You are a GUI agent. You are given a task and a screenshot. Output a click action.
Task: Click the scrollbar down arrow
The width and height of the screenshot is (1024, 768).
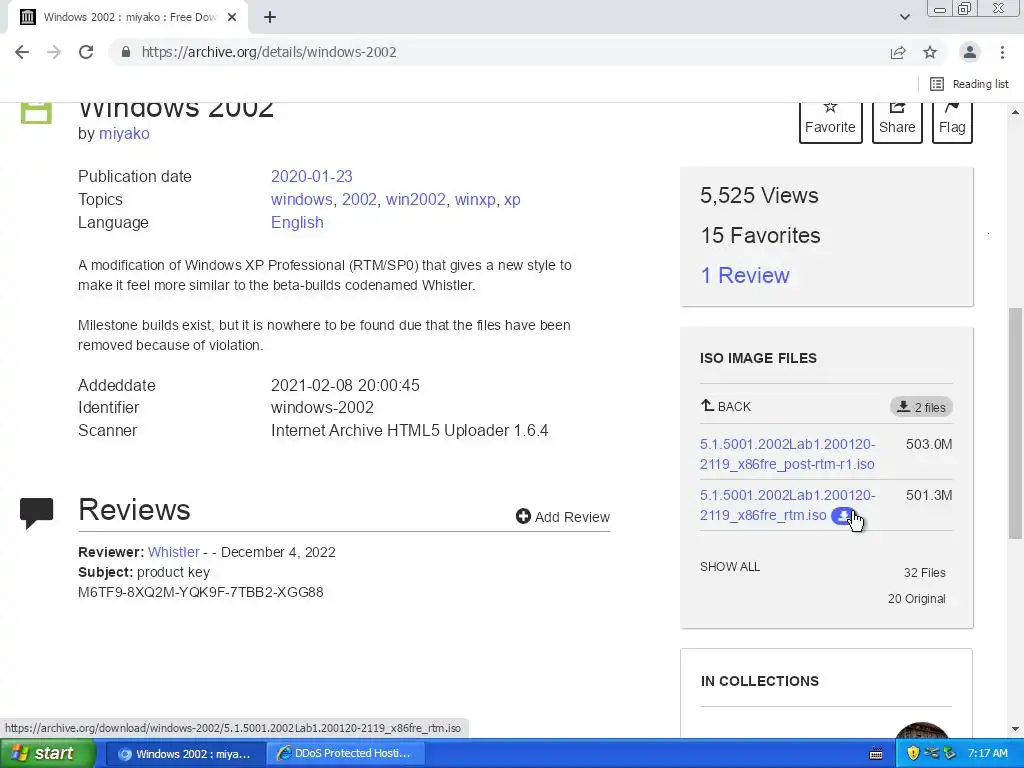point(1015,729)
